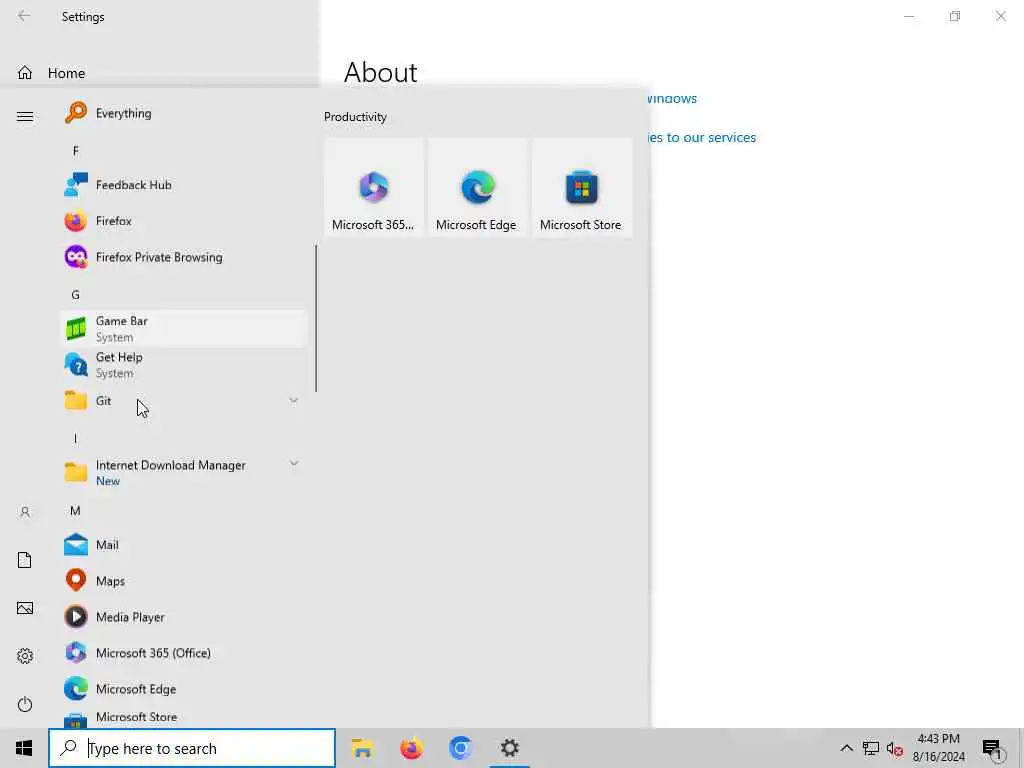Viewport: 1024px width, 768px height.
Task: Click the Settings back arrow
Action: tap(24, 16)
